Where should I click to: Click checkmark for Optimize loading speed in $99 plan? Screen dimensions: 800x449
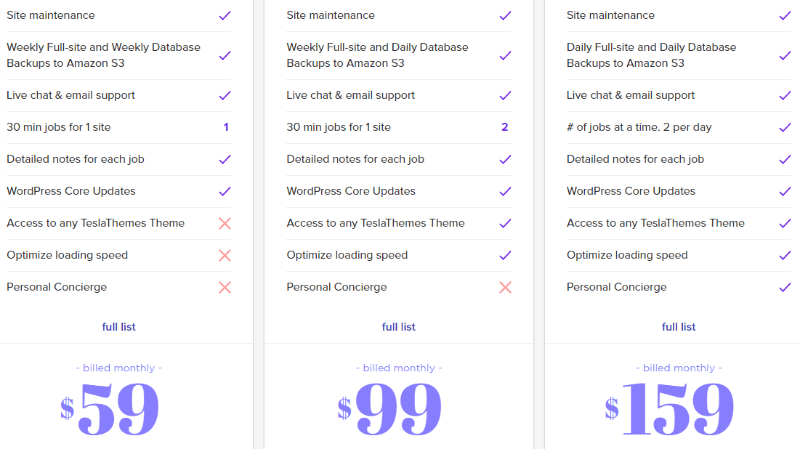[x=505, y=255]
